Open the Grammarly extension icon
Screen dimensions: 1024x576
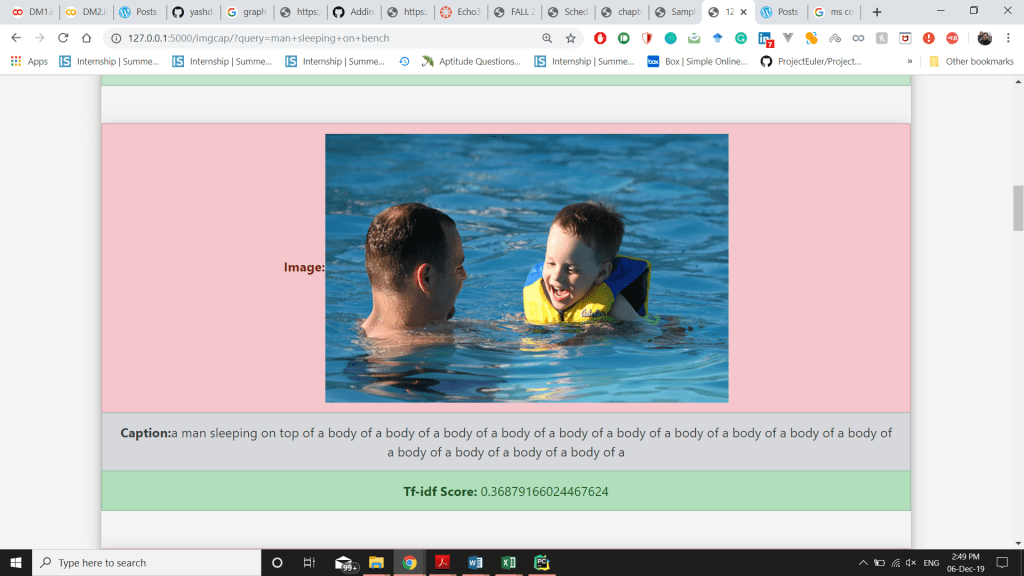[x=741, y=38]
